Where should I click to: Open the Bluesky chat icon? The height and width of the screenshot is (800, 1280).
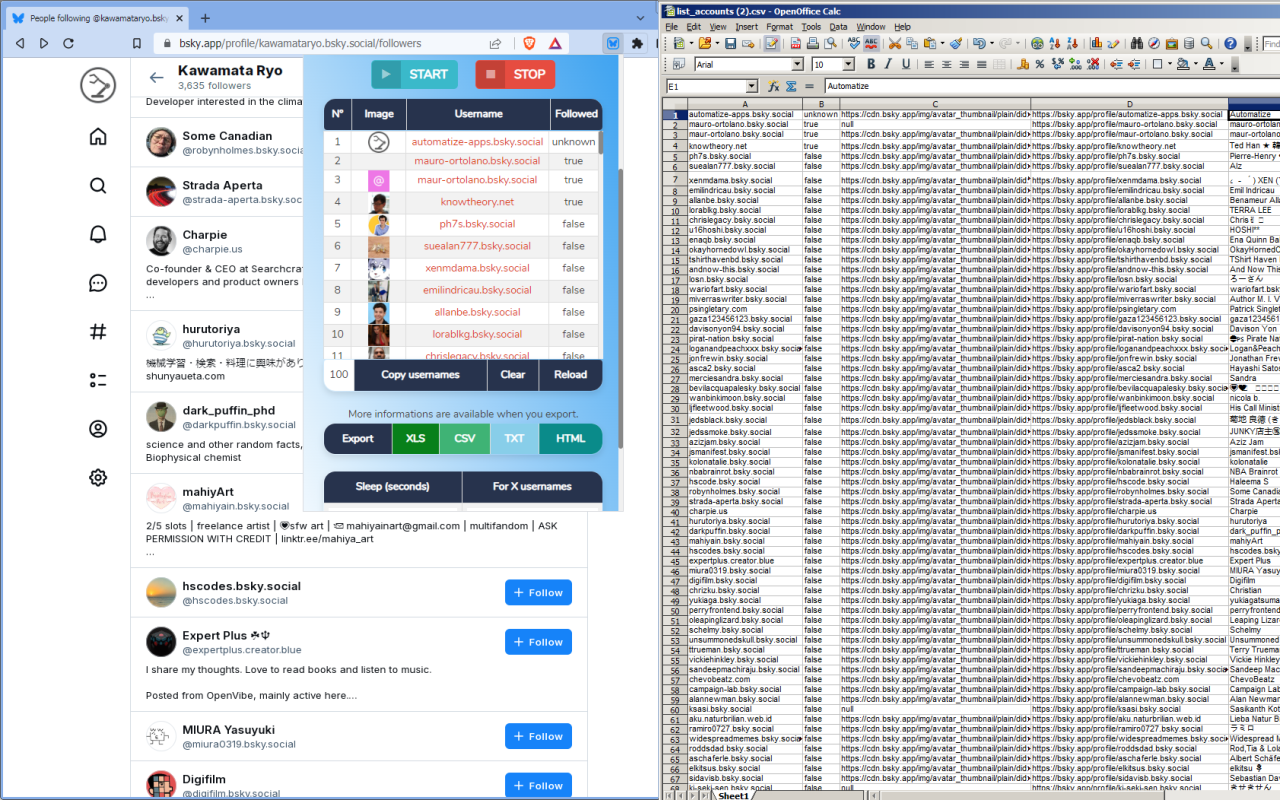[98, 283]
